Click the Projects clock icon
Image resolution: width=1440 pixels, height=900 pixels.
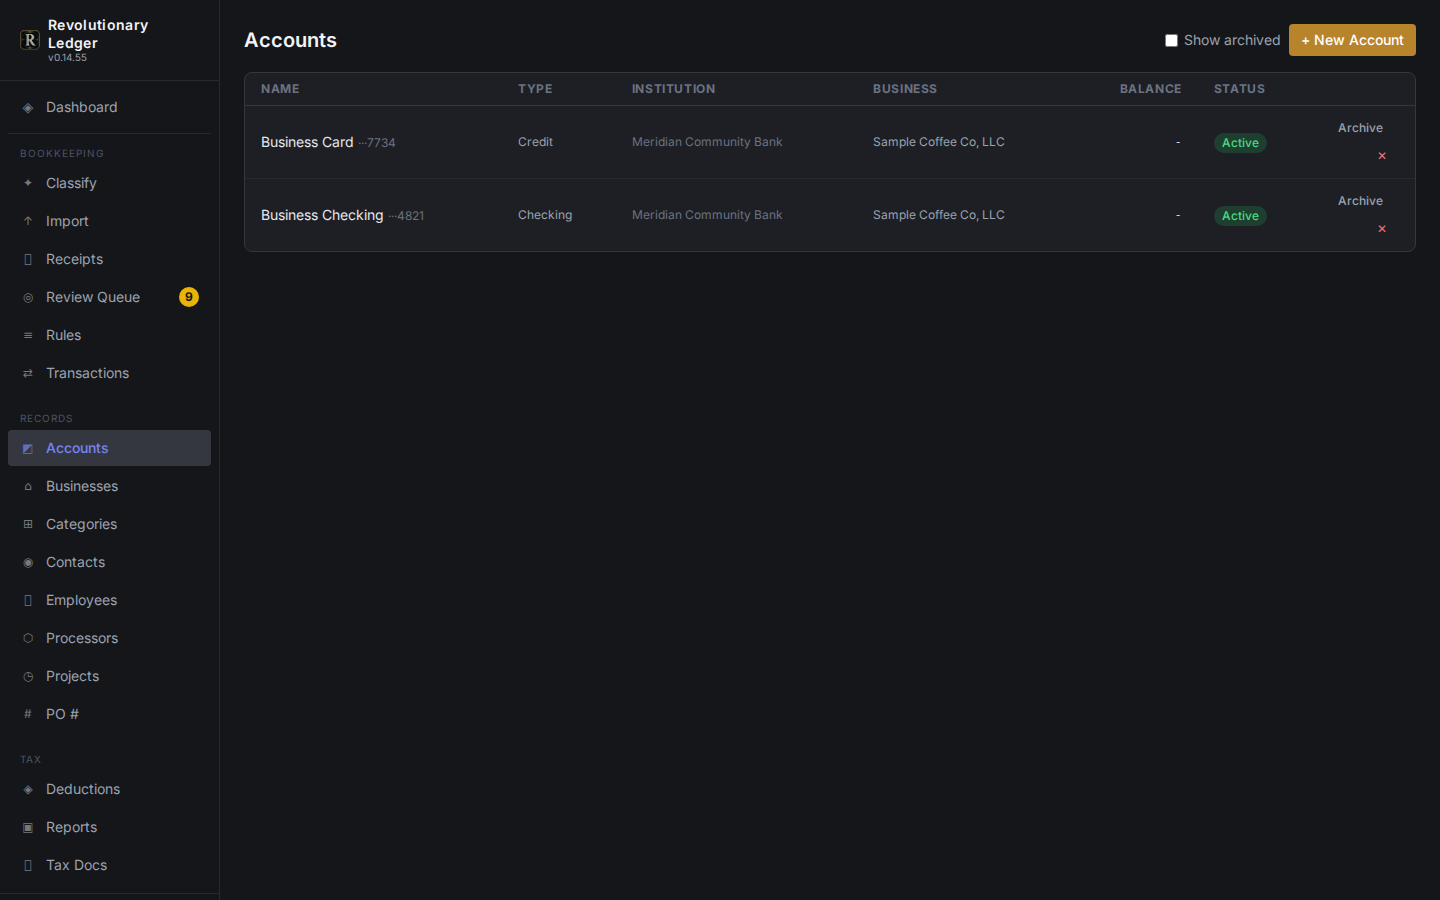(x=28, y=677)
